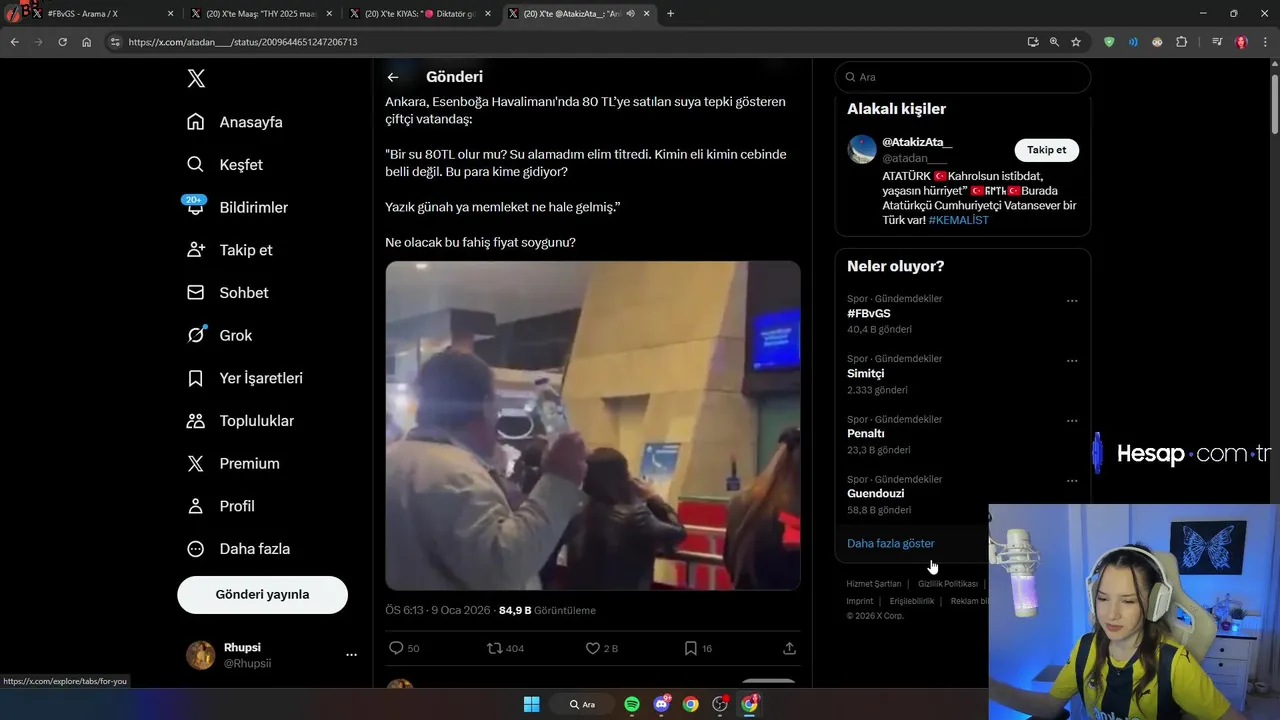Open Imprint footer link
This screenshot has width=1280, height=720.
click(x=860, y=601)
